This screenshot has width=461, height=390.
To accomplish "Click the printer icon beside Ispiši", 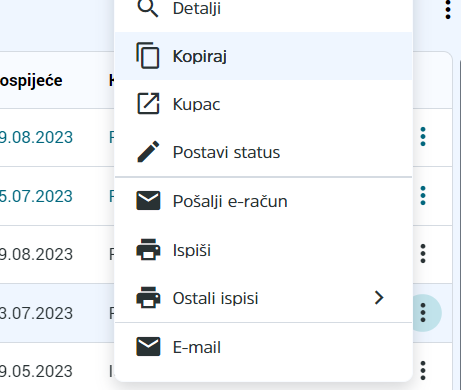I will (x=148, y=249).
